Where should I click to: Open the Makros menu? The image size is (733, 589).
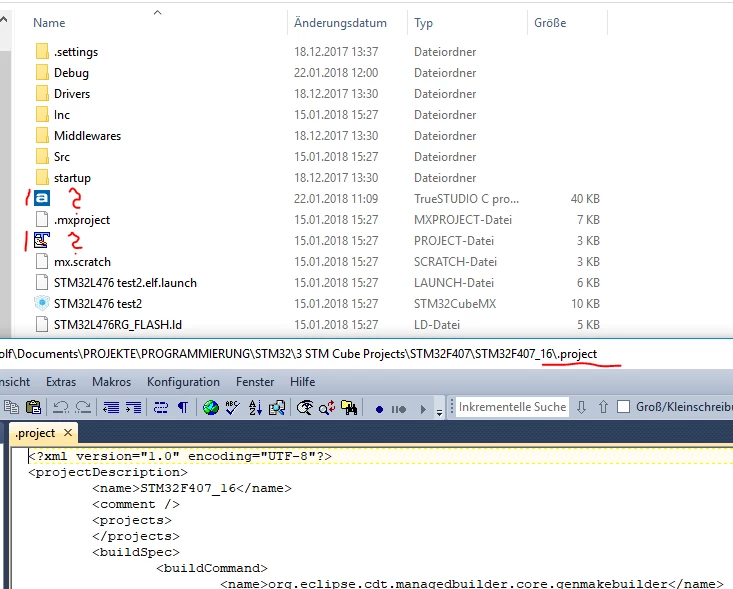coord(111,382)
